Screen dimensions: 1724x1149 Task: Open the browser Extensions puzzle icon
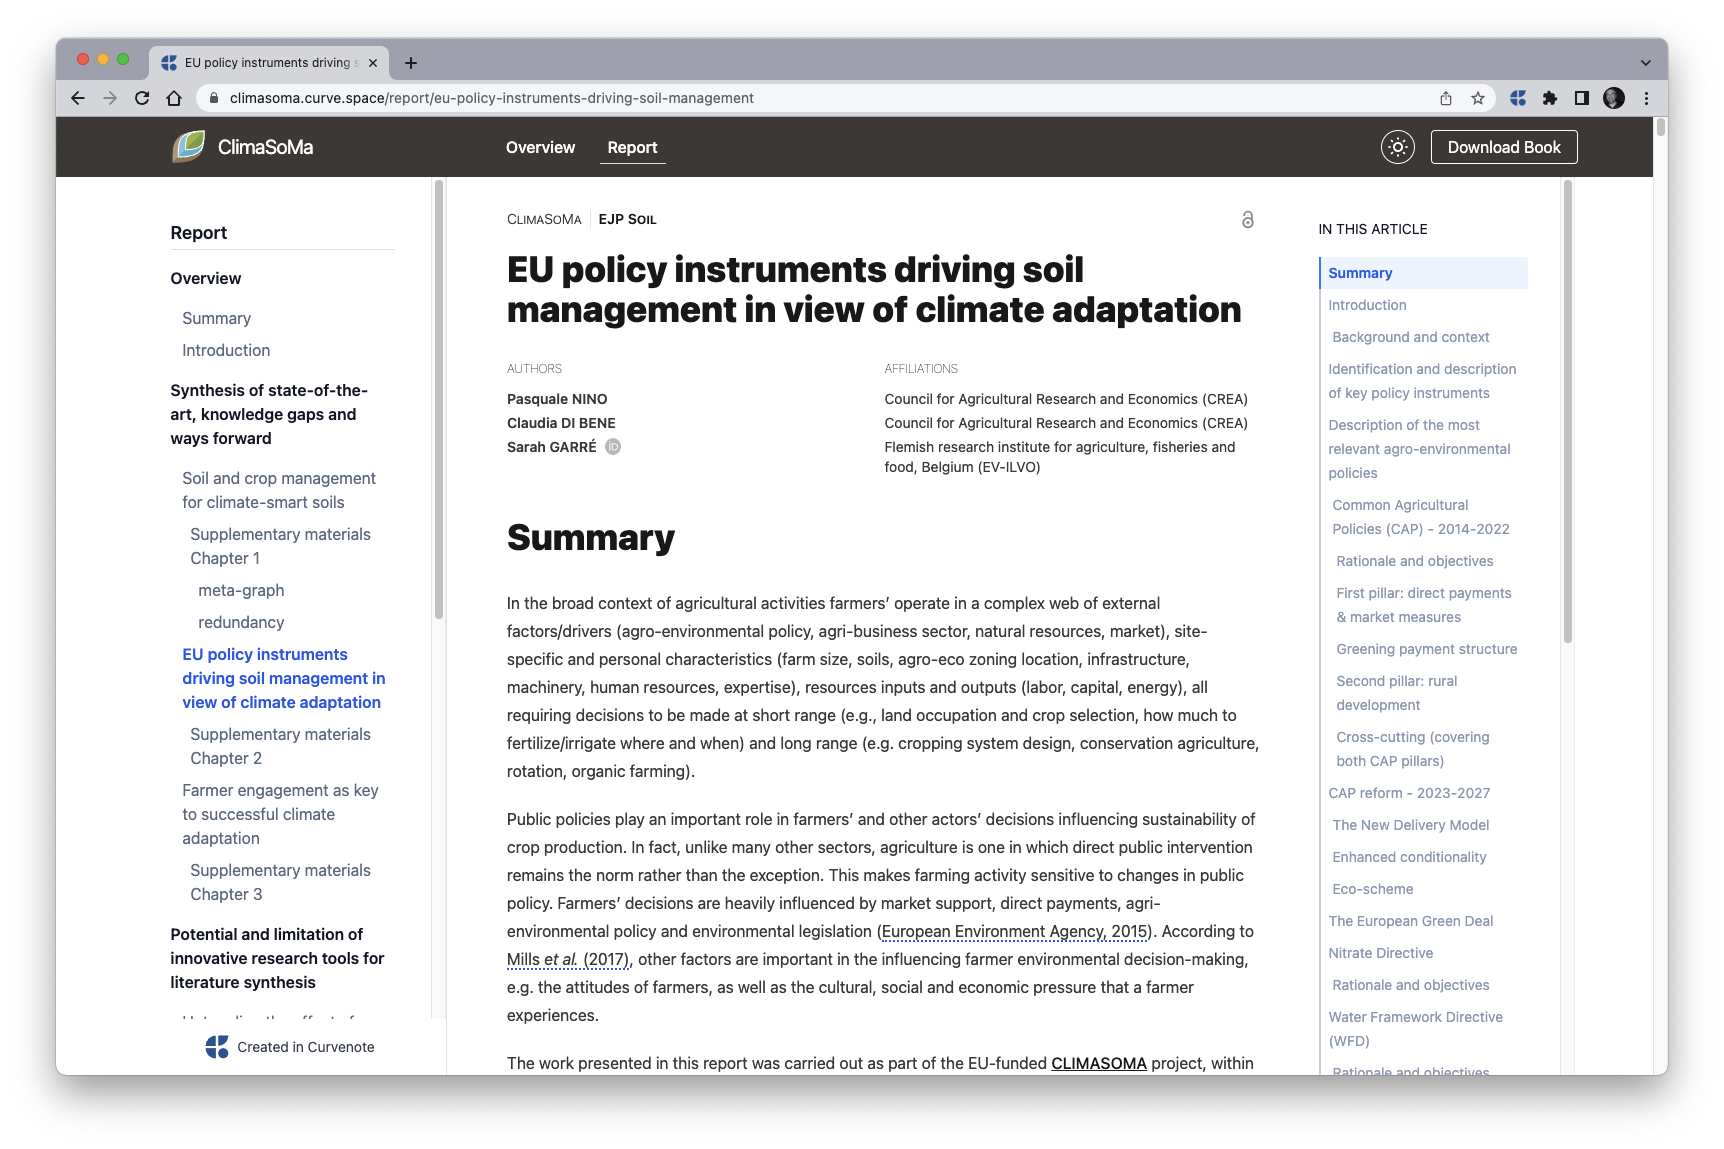[x=1550, y=98]
